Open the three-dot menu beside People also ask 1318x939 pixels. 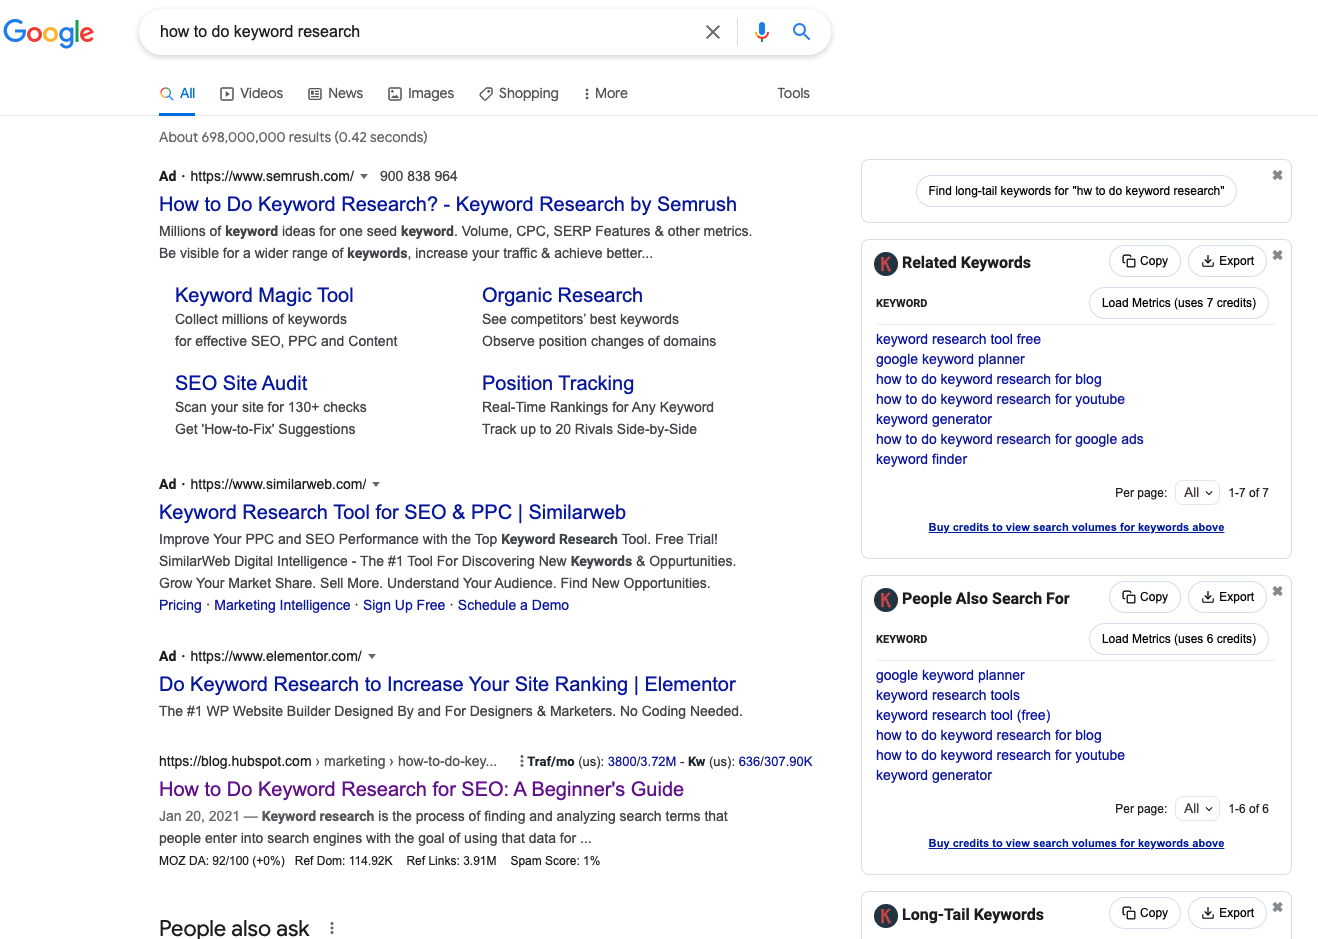(331, 928)
